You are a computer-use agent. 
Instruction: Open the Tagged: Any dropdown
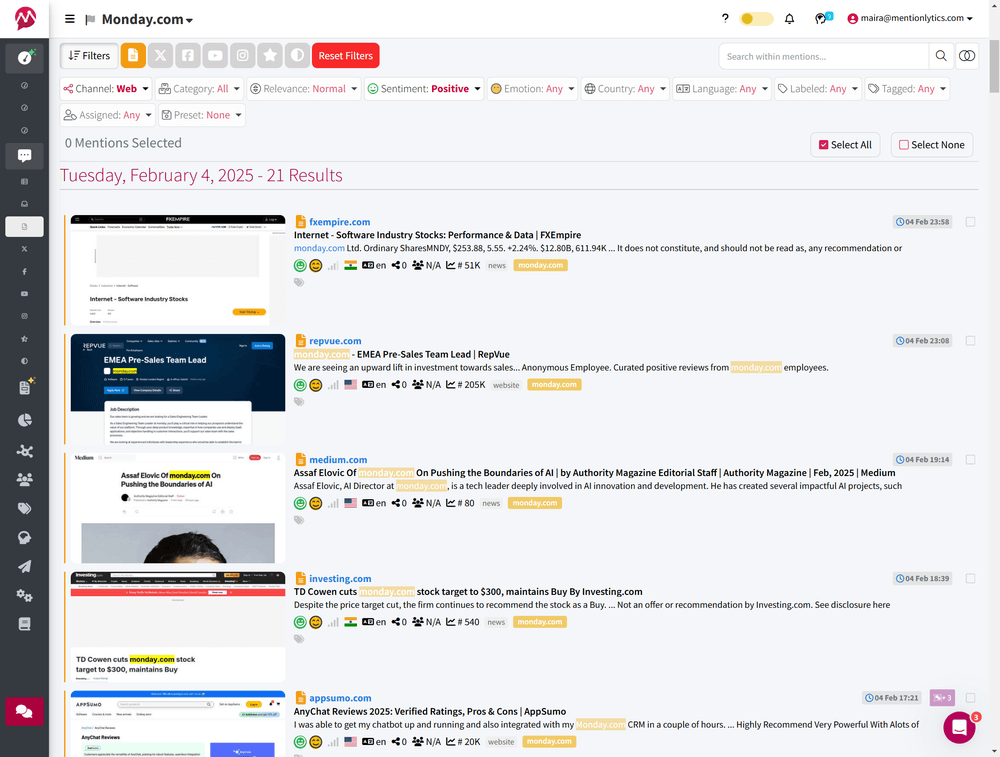coord(907,89)
